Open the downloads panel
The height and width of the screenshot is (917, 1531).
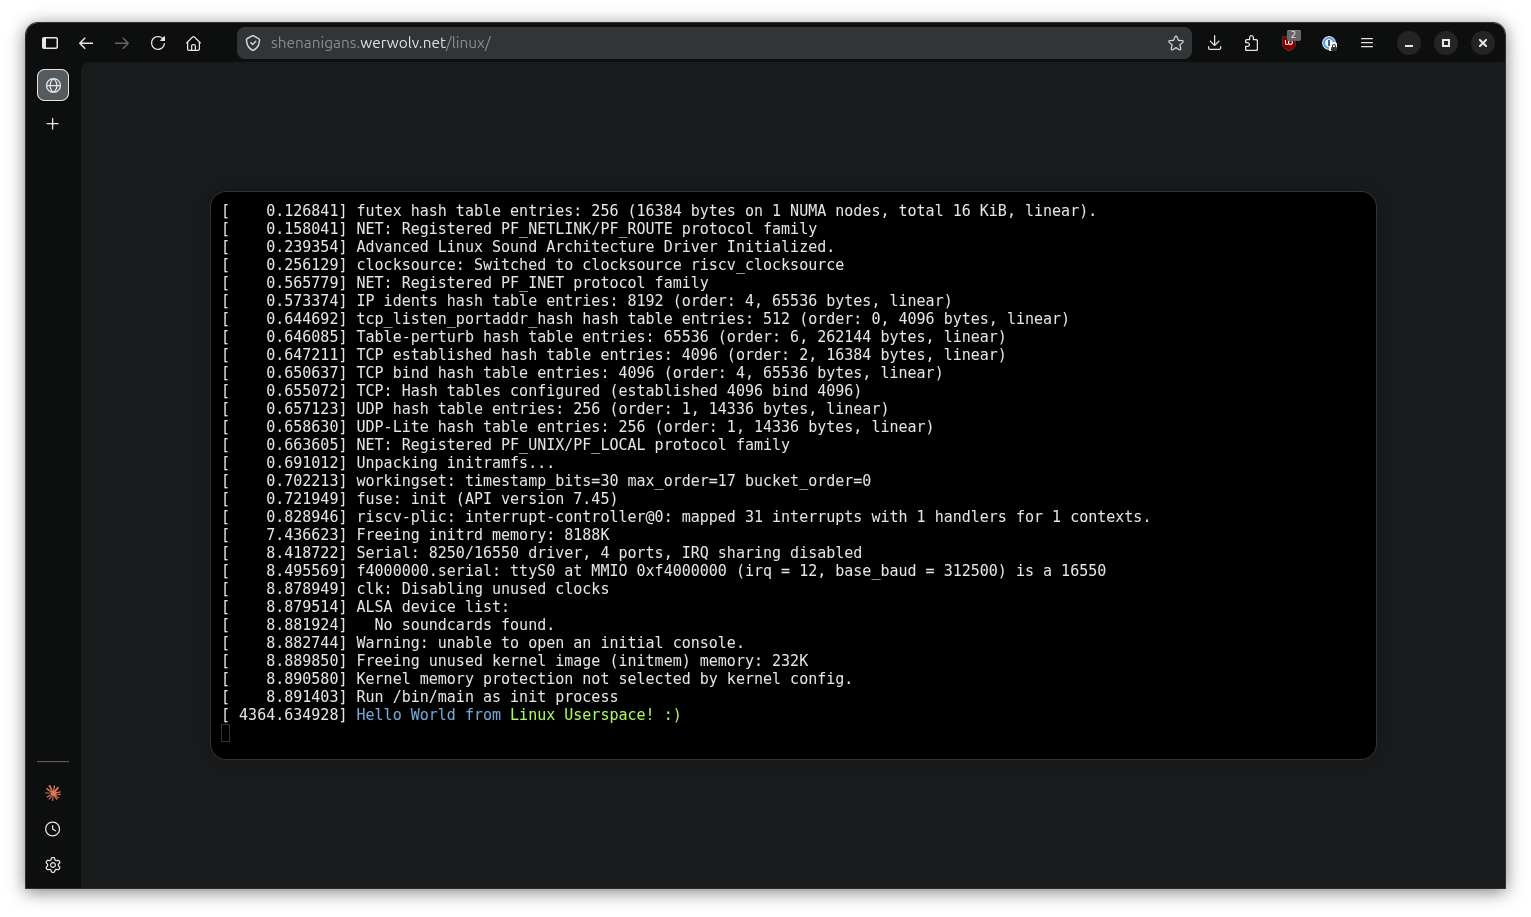click(1215, 43)
